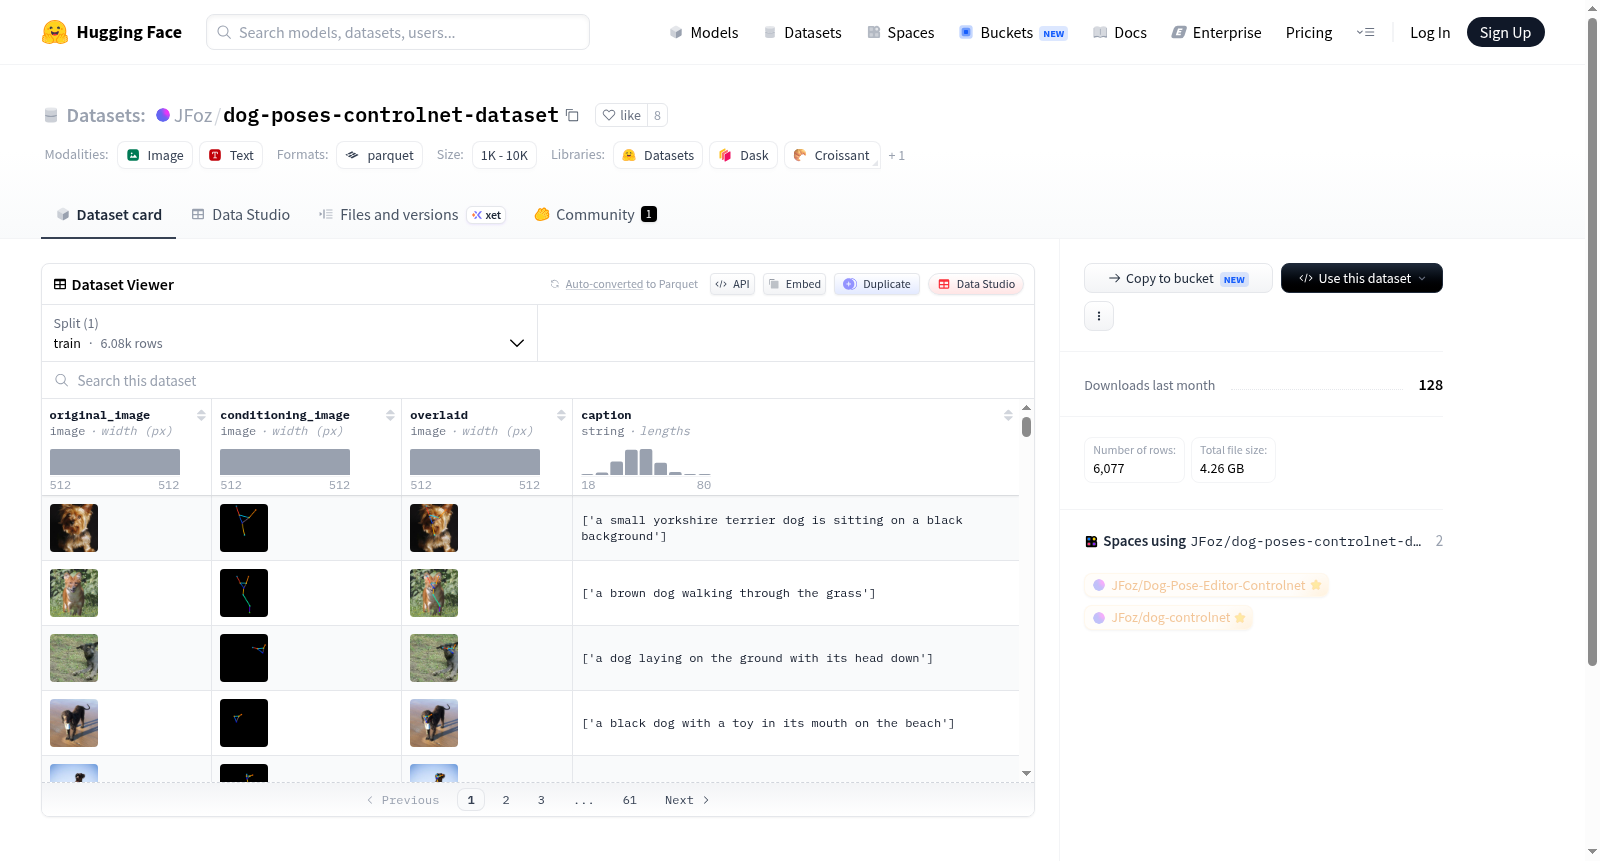Select the Image modality tag

coord(155,155)
